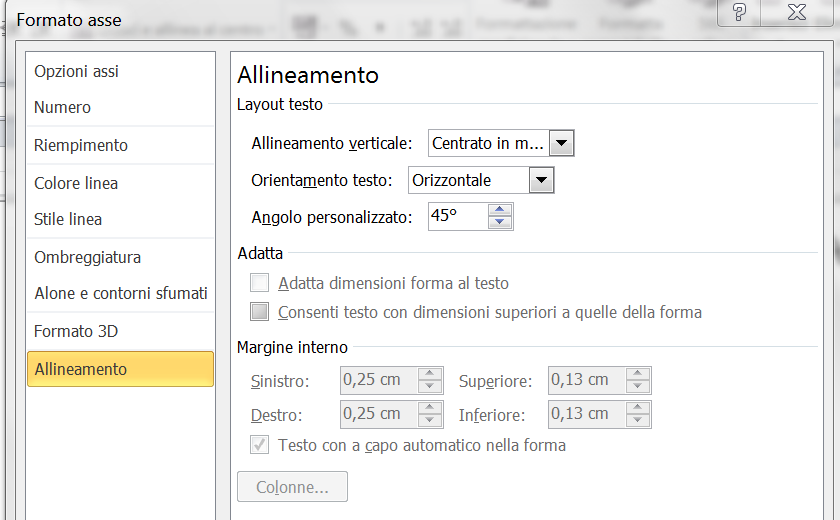
Task: Toggle Adatta dimensioni forma al testo
Action: [260, 283]
